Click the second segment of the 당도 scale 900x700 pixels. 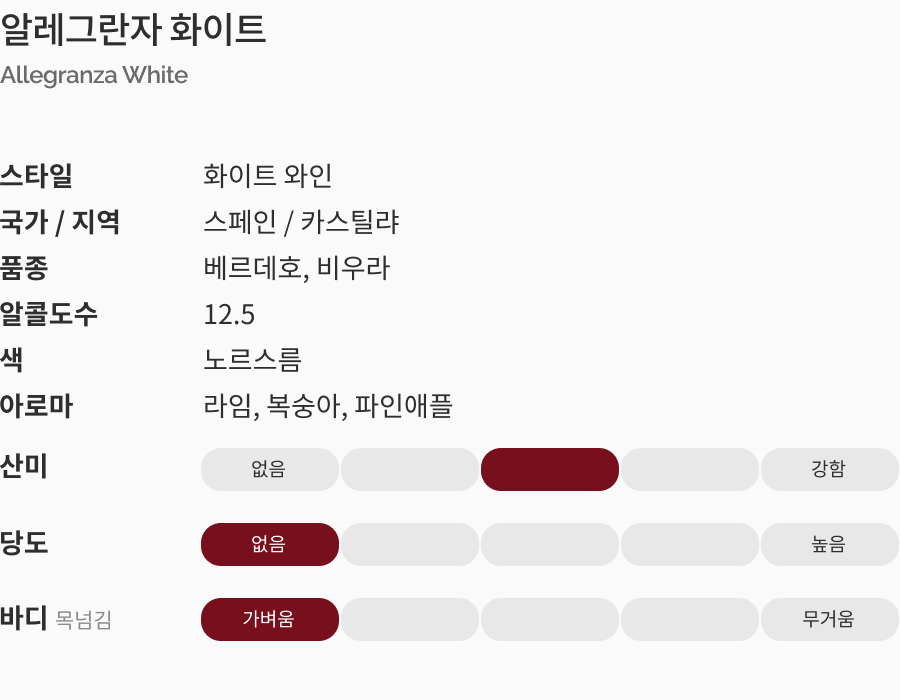[410, 545]
